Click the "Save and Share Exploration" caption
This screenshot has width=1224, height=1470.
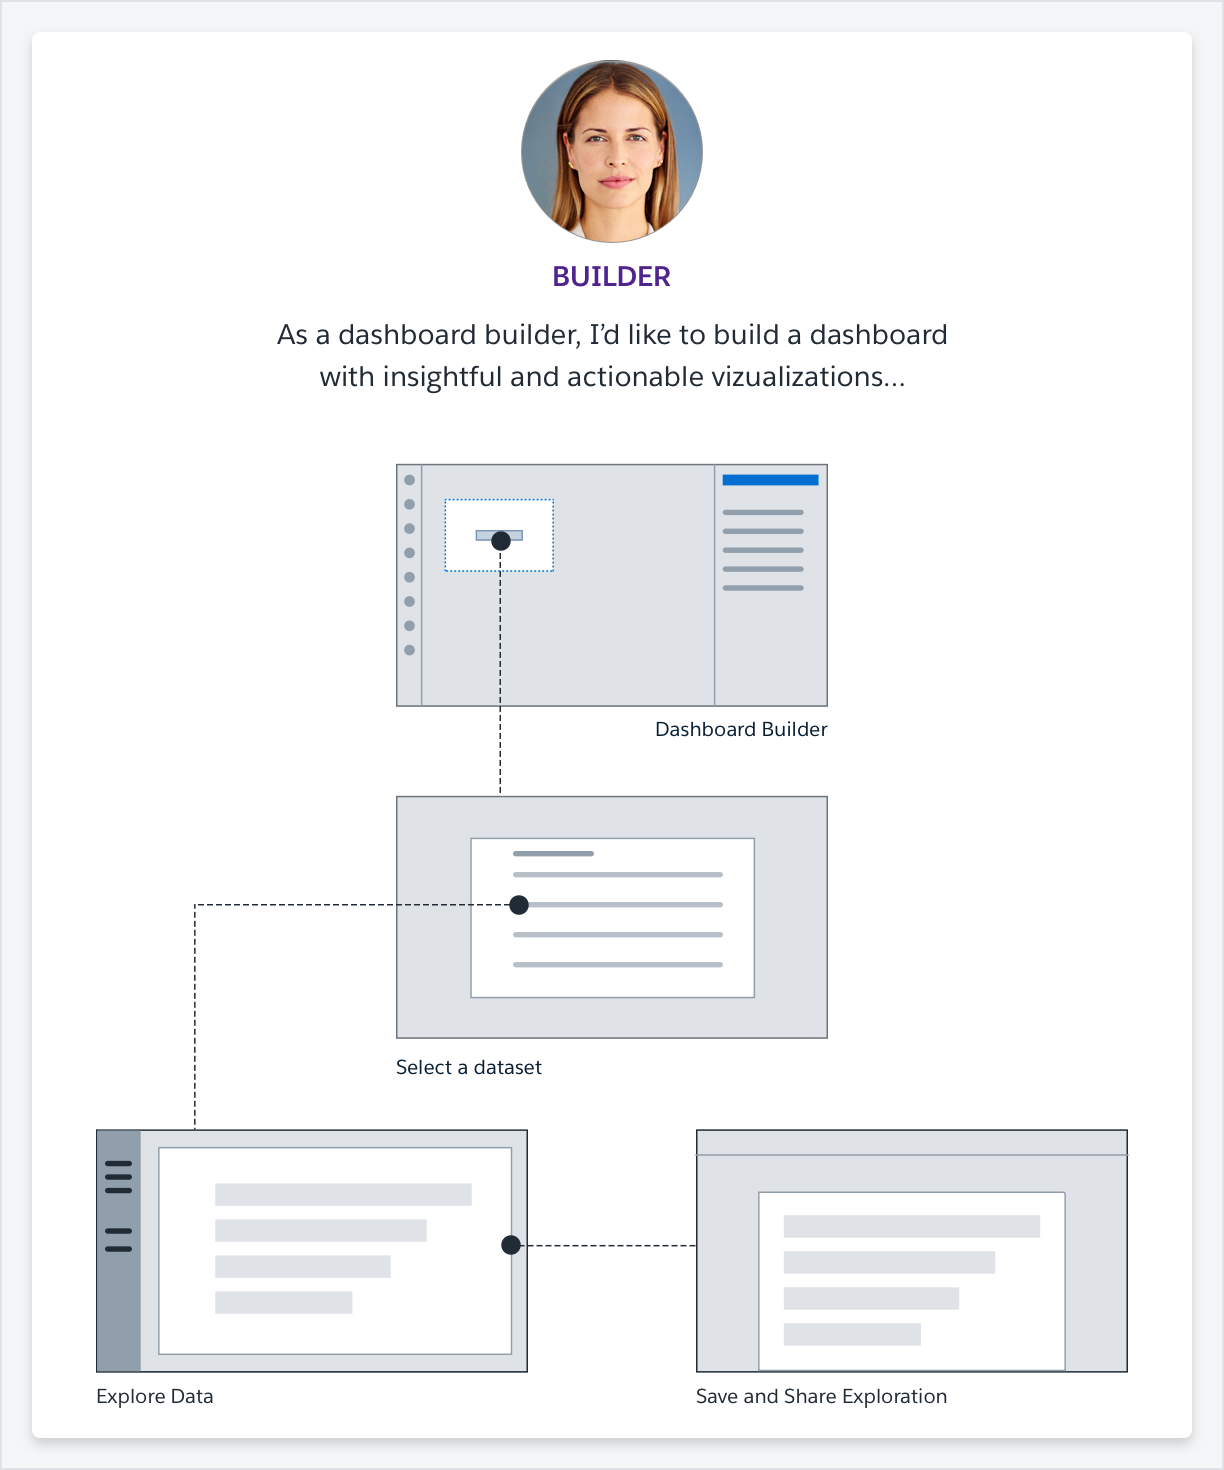coord(821,1397)
